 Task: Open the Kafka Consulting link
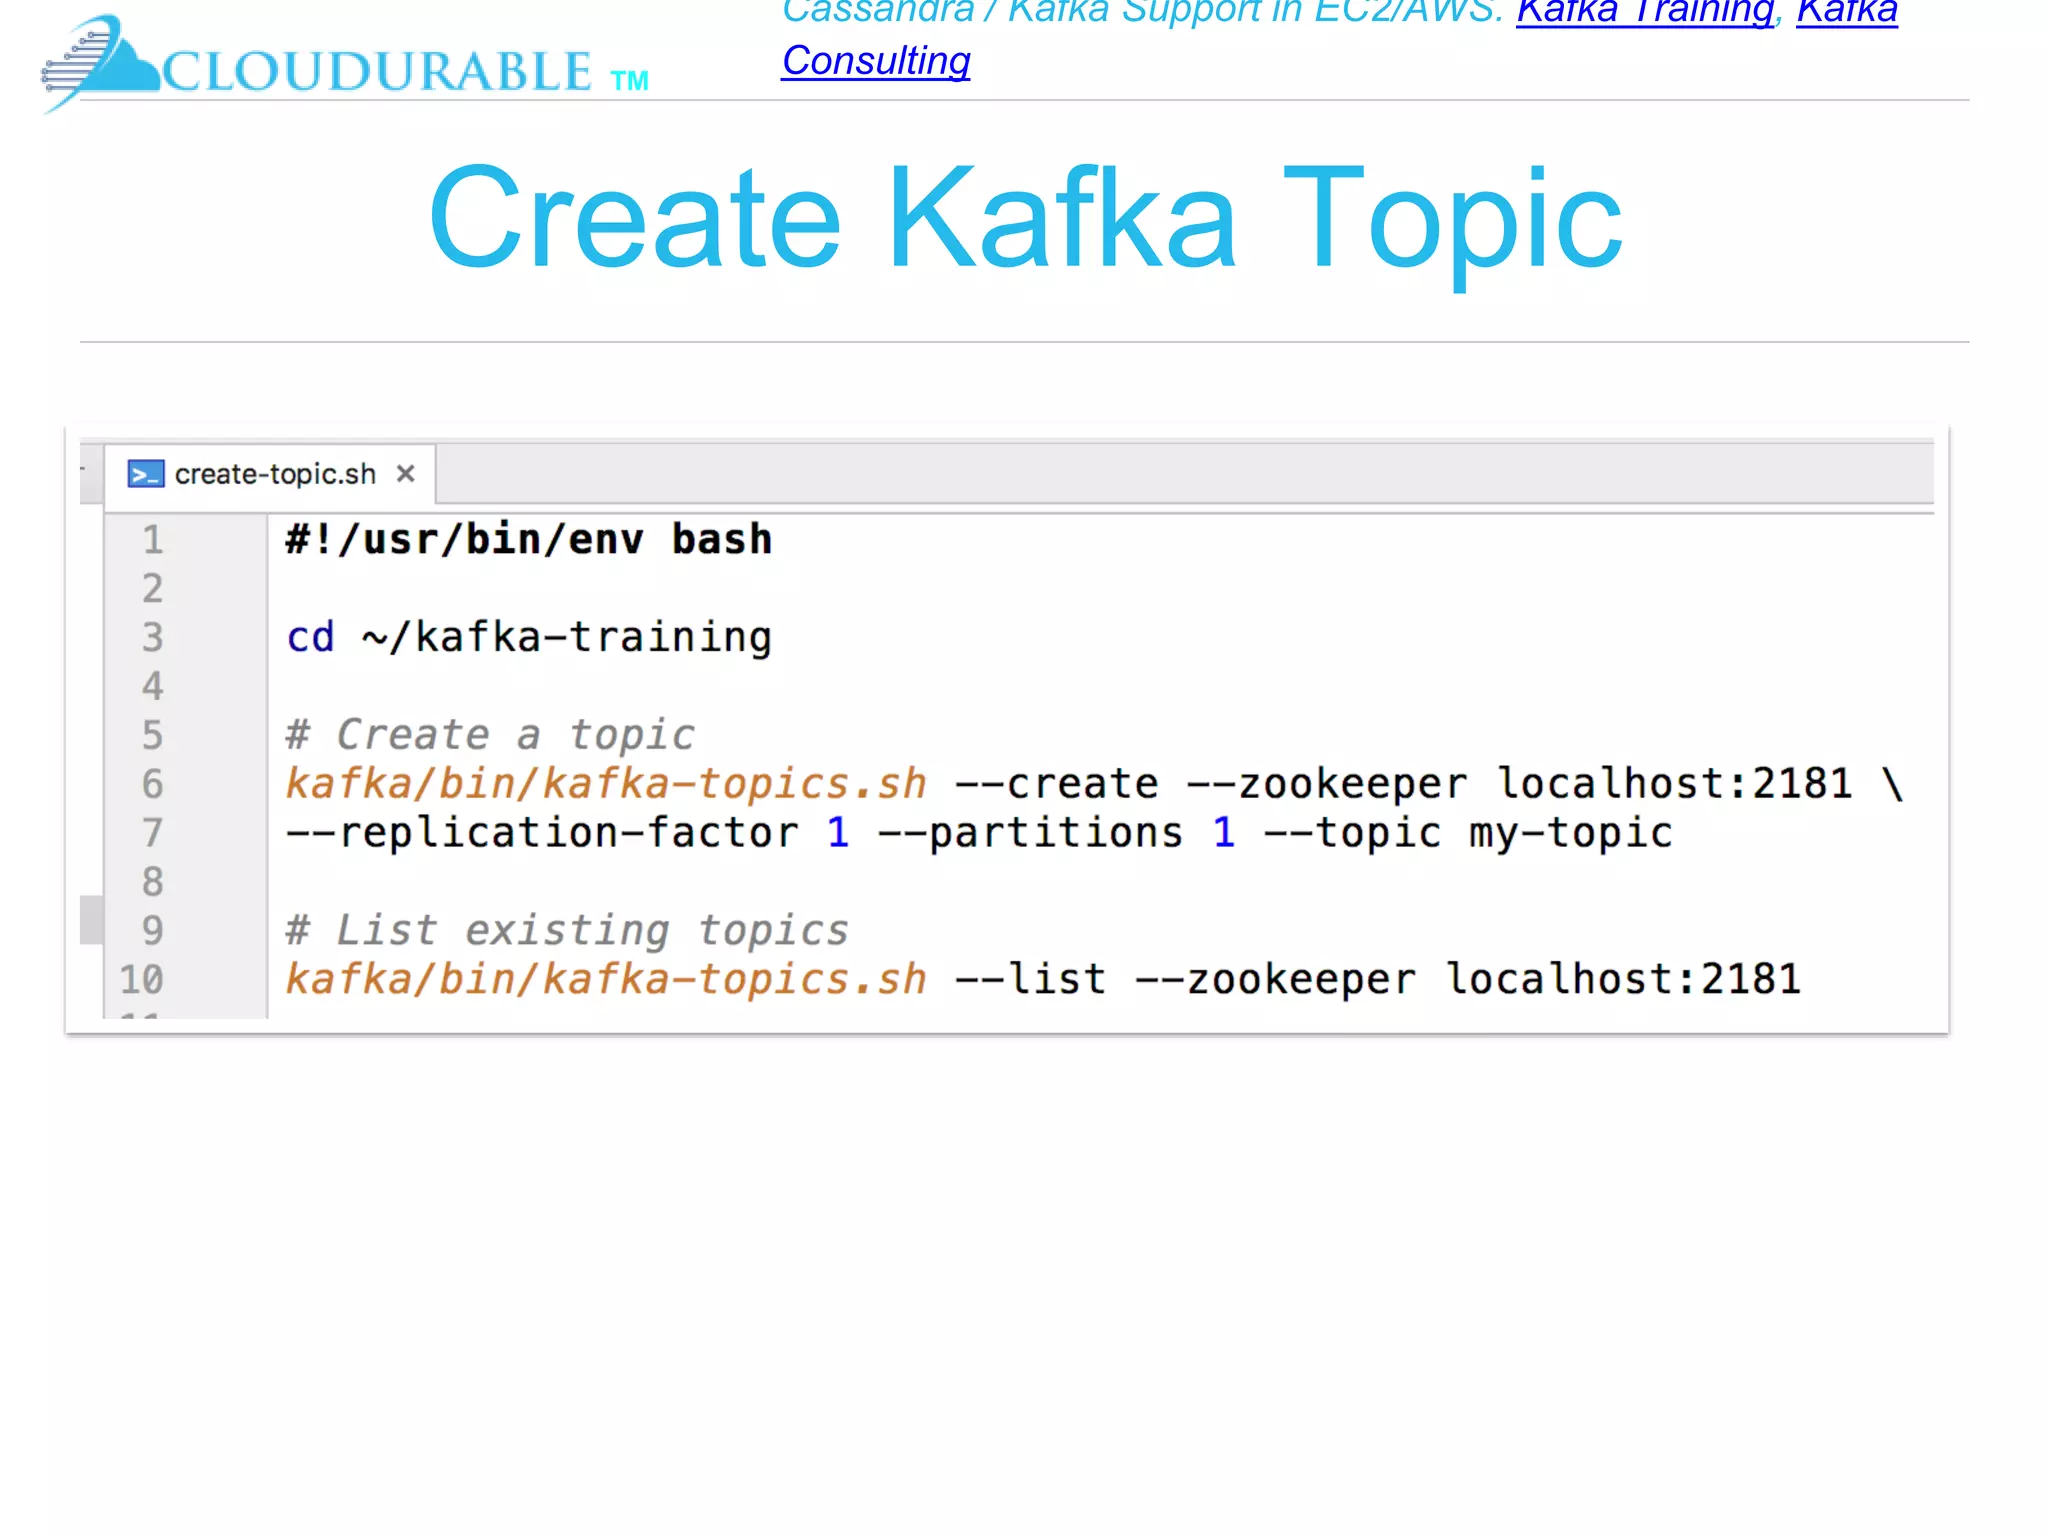[x=876, y=62]
